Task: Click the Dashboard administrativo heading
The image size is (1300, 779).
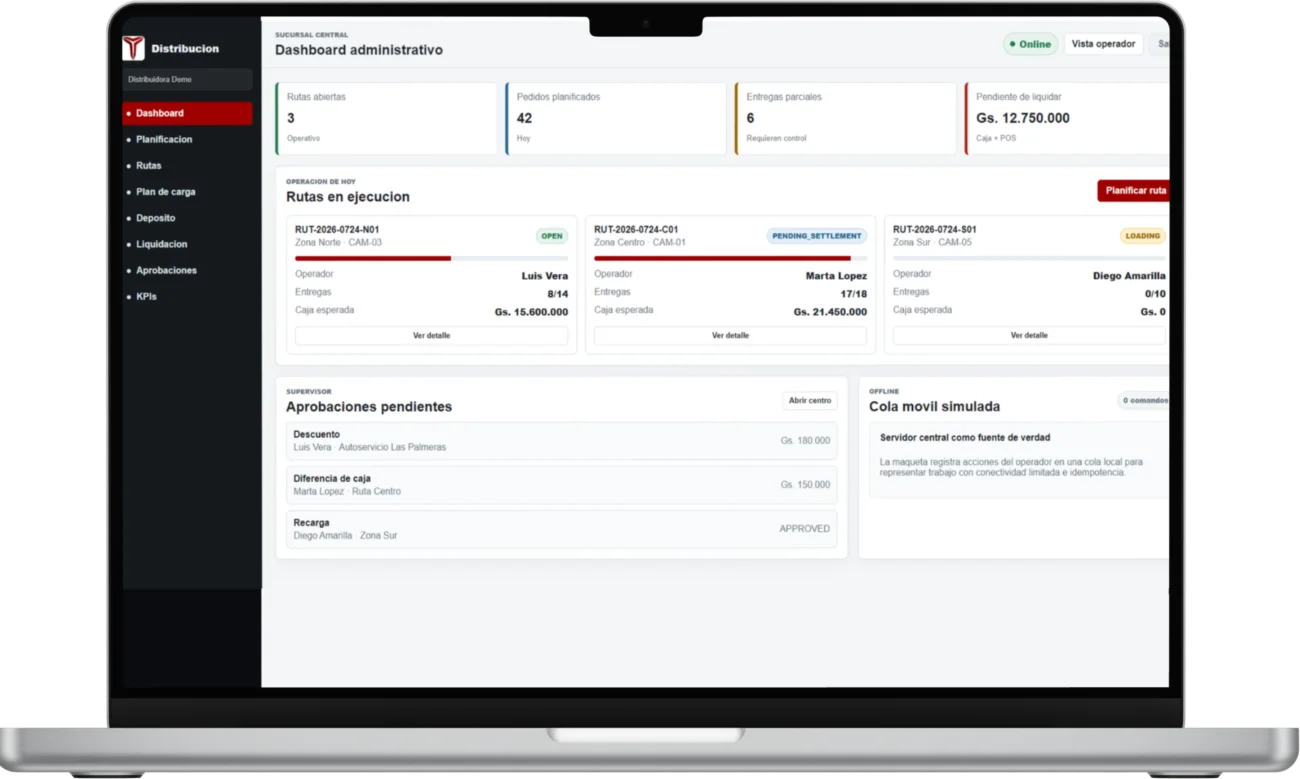Action: click(x=359, y=50)
